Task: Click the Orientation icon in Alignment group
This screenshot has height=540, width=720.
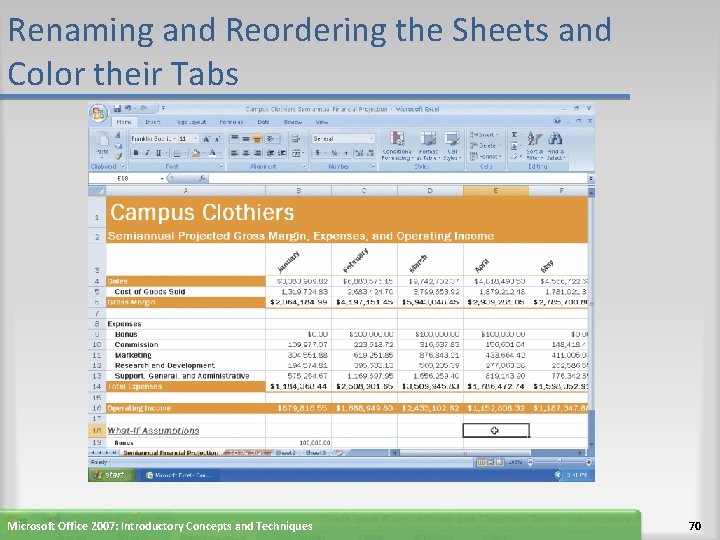Action: coord(270,138)
